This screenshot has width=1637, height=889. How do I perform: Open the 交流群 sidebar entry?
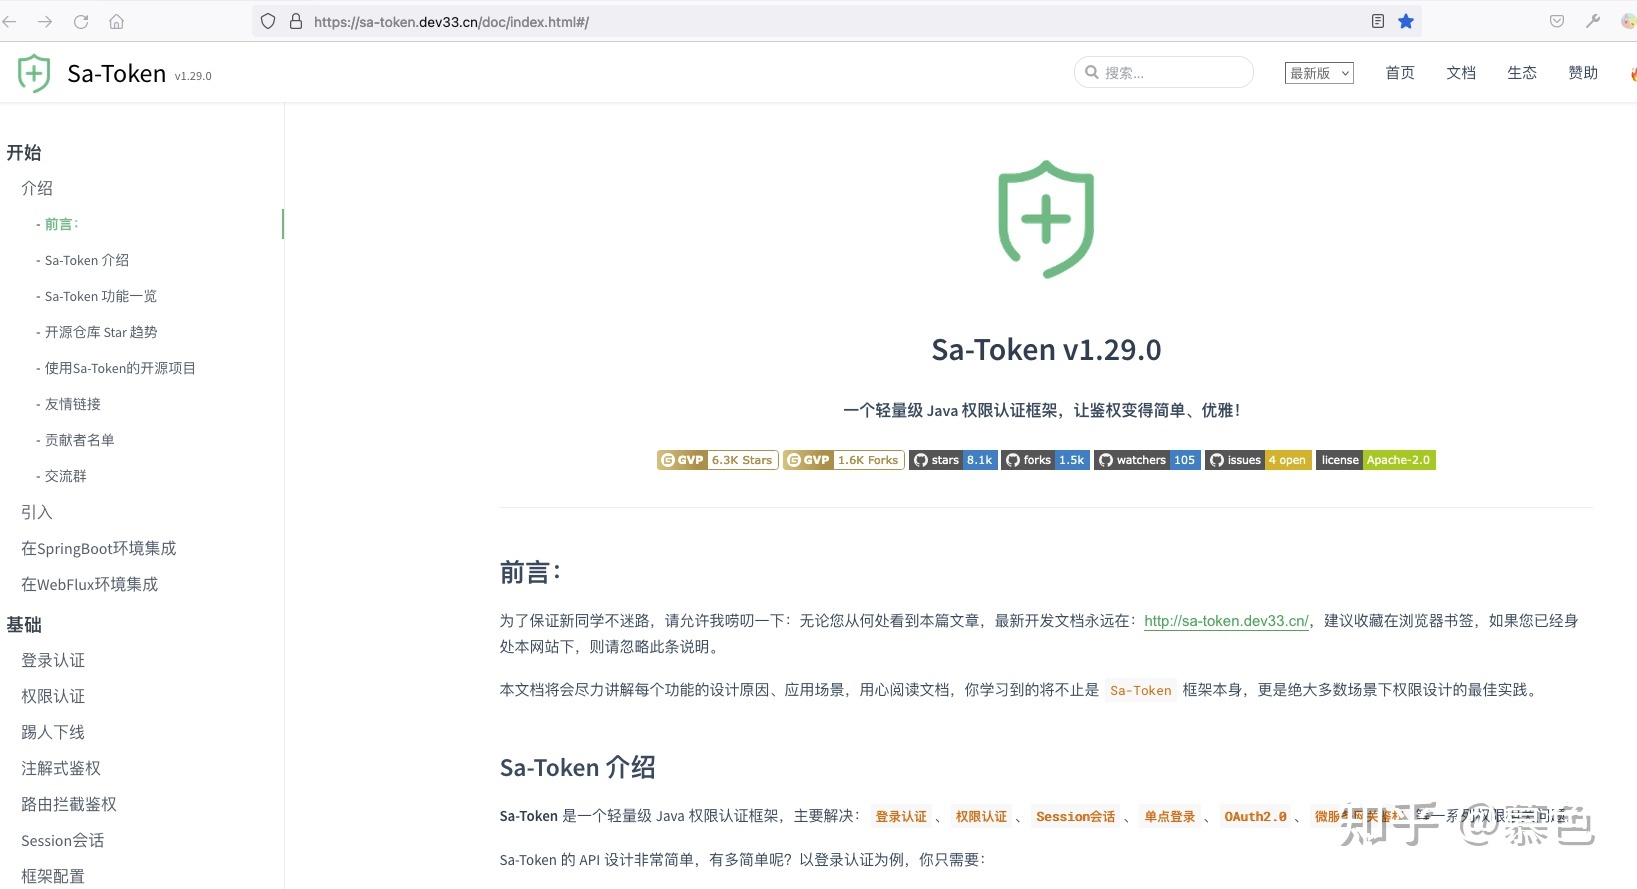65,476
